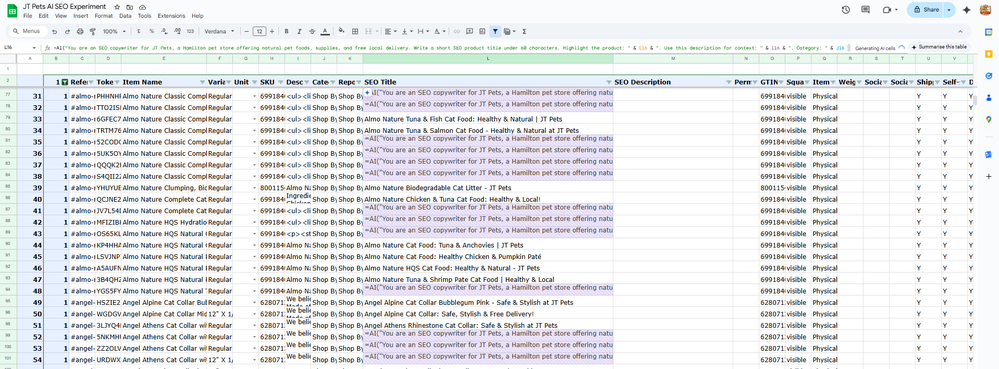
Task: Toggle Italic formatting
Action: 299,31
